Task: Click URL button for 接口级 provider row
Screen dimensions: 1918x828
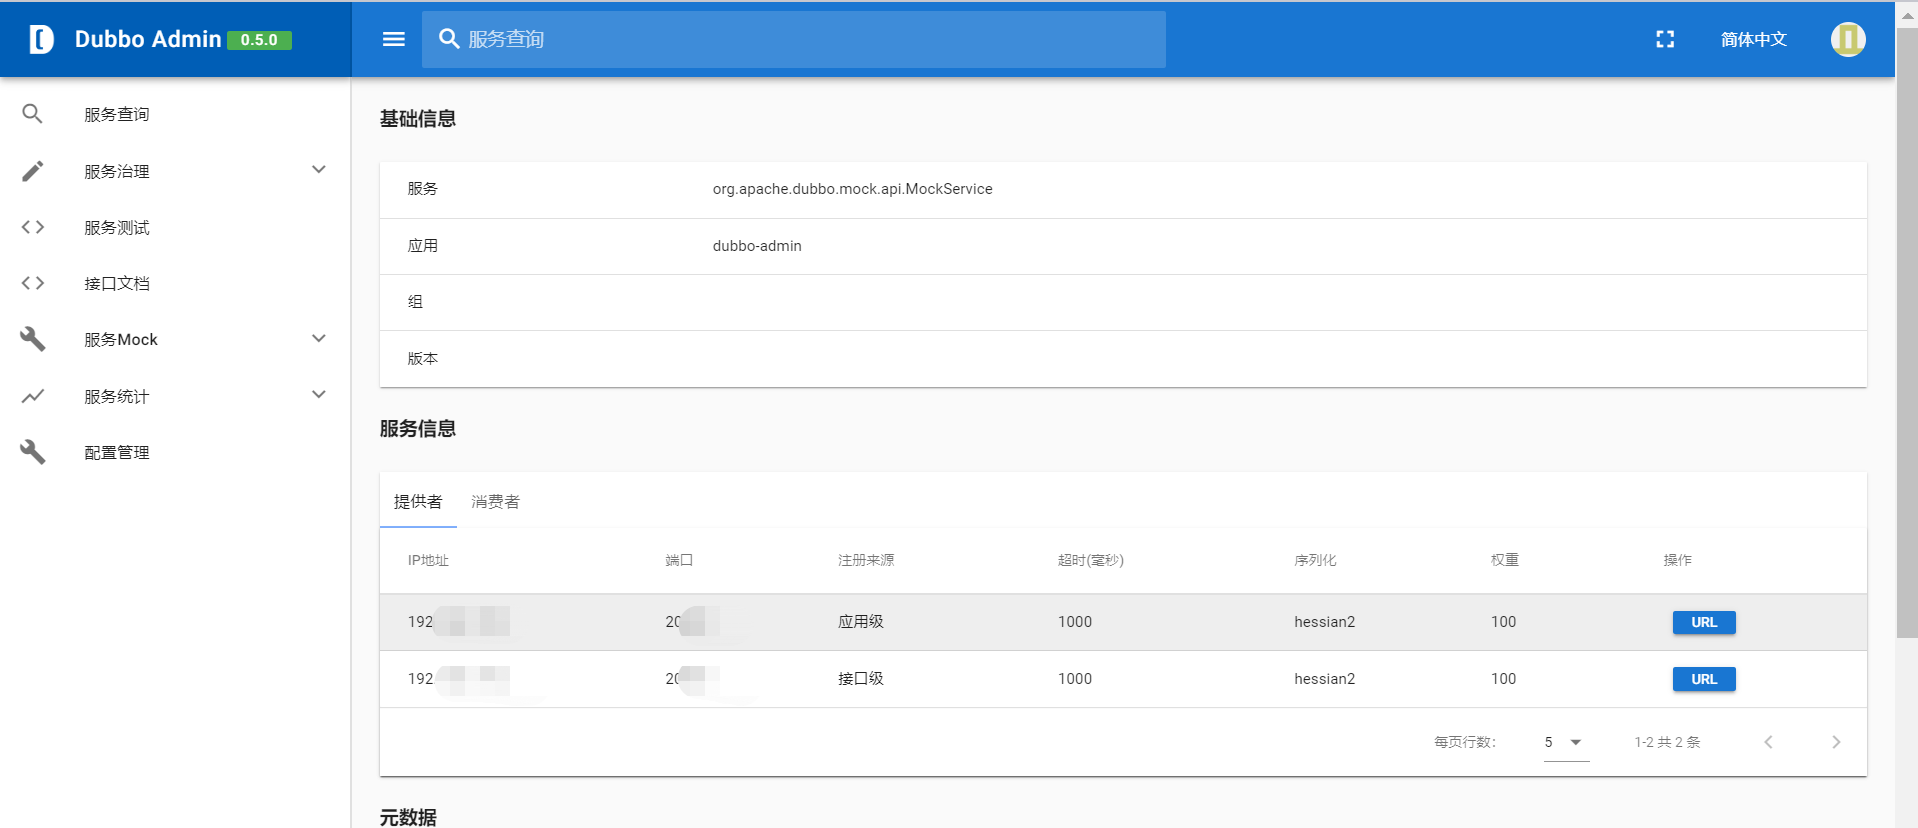Action: [x=1704, y=679]
